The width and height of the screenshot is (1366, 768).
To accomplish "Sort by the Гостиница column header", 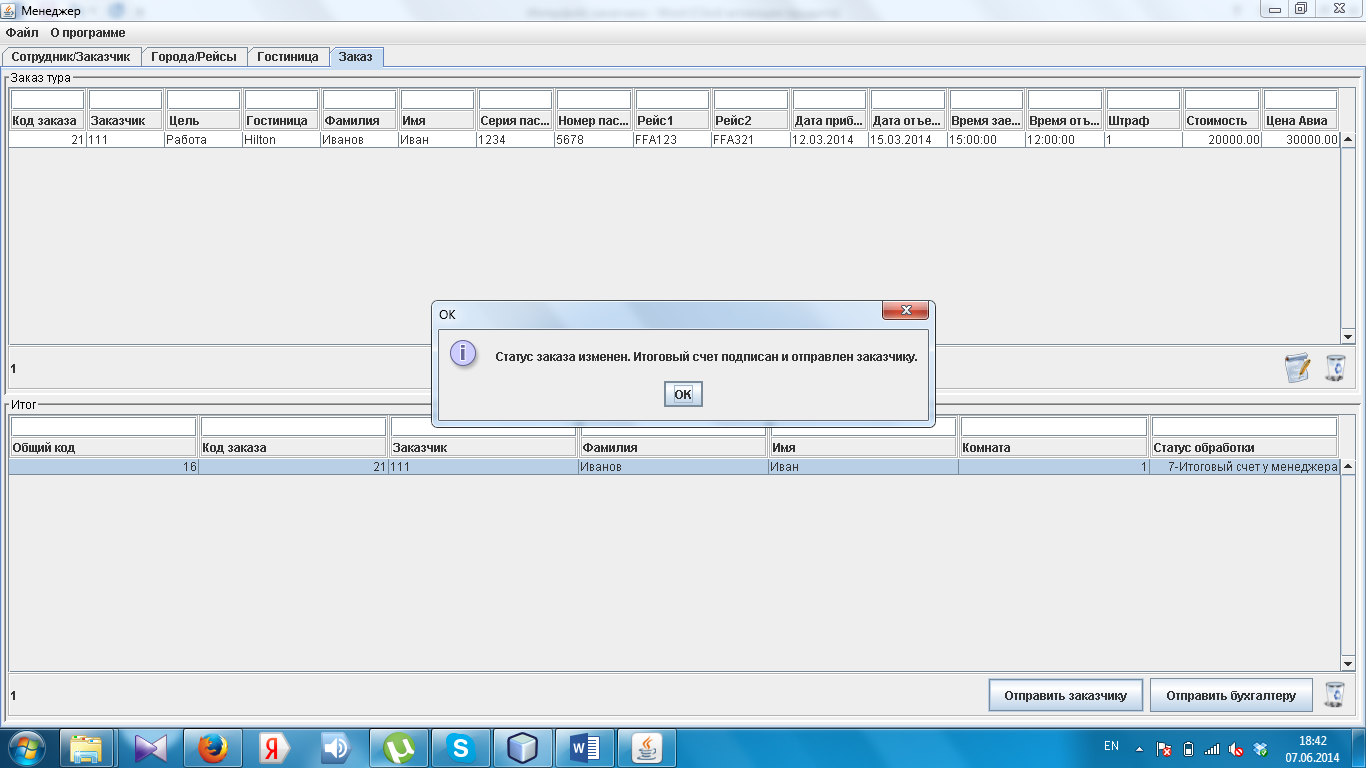I will [282, 120].
